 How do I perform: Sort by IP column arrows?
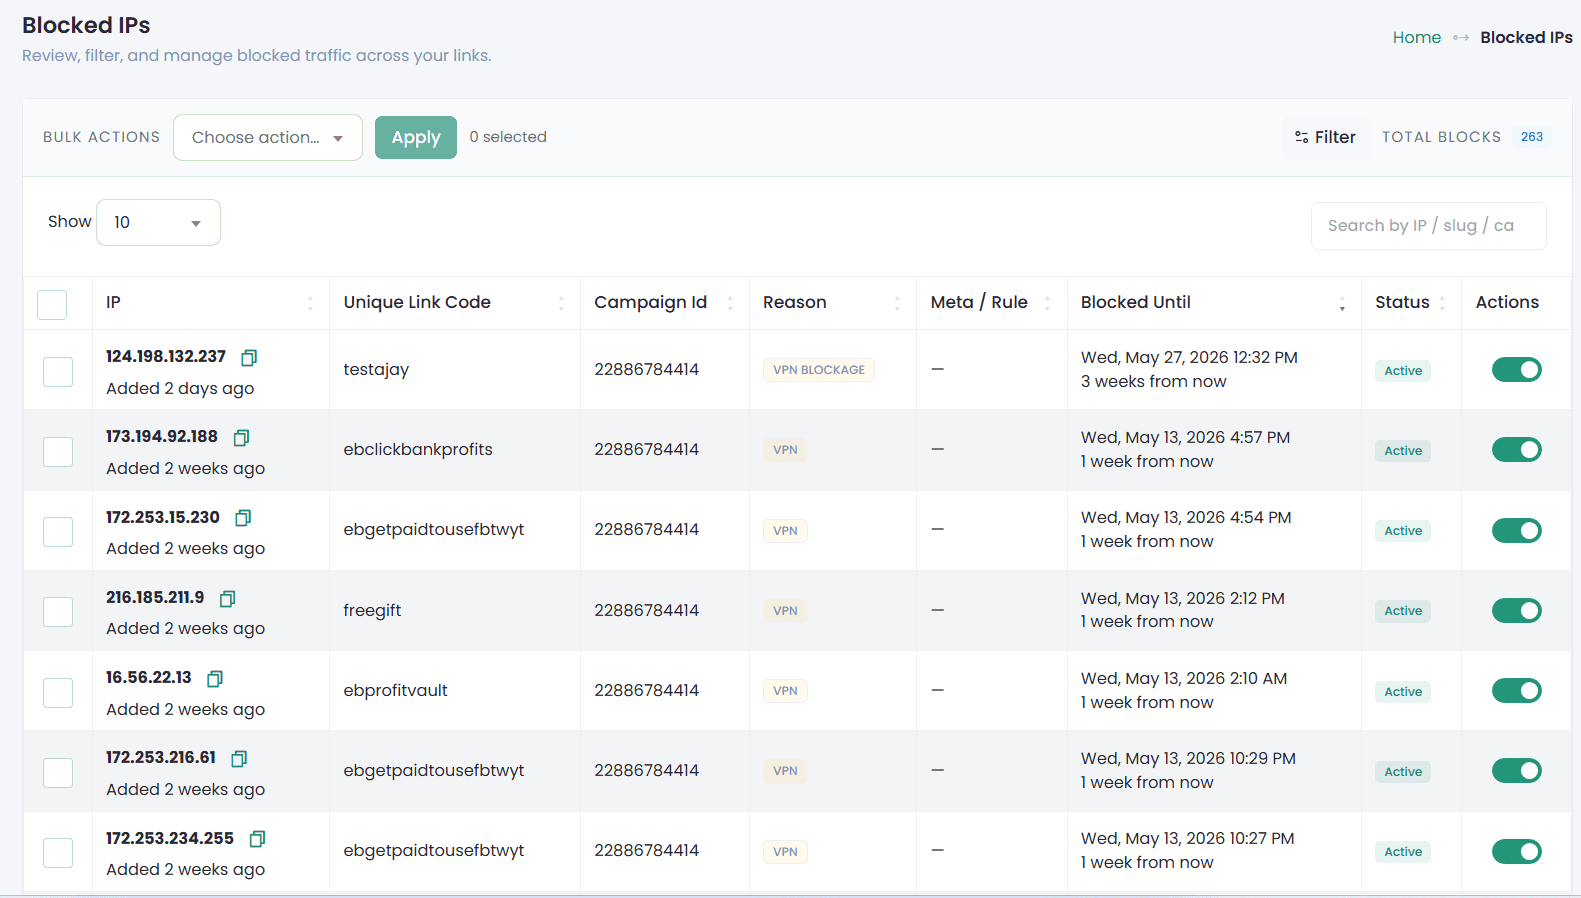[310, 303]
